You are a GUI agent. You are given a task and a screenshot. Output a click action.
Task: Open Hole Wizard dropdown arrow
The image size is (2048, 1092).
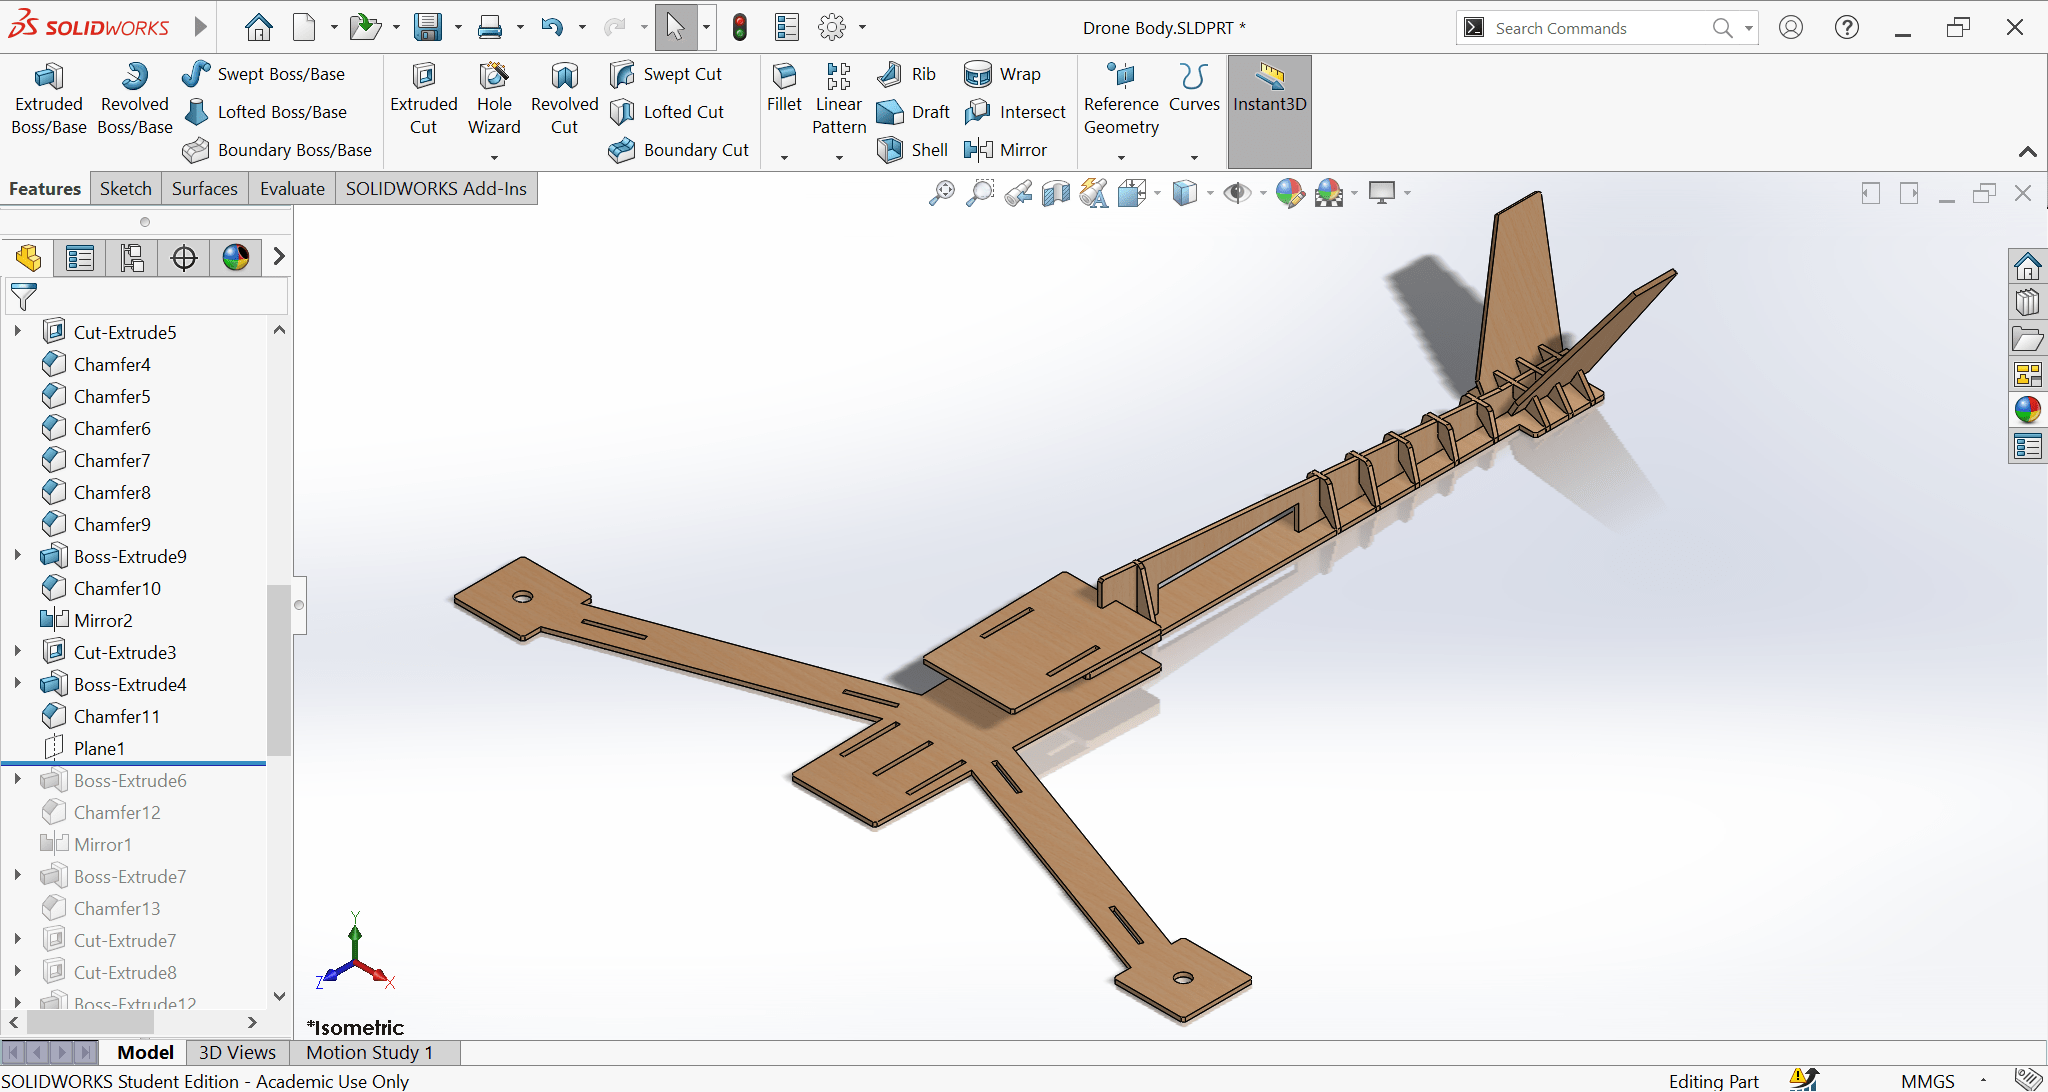tap(494, 157)
